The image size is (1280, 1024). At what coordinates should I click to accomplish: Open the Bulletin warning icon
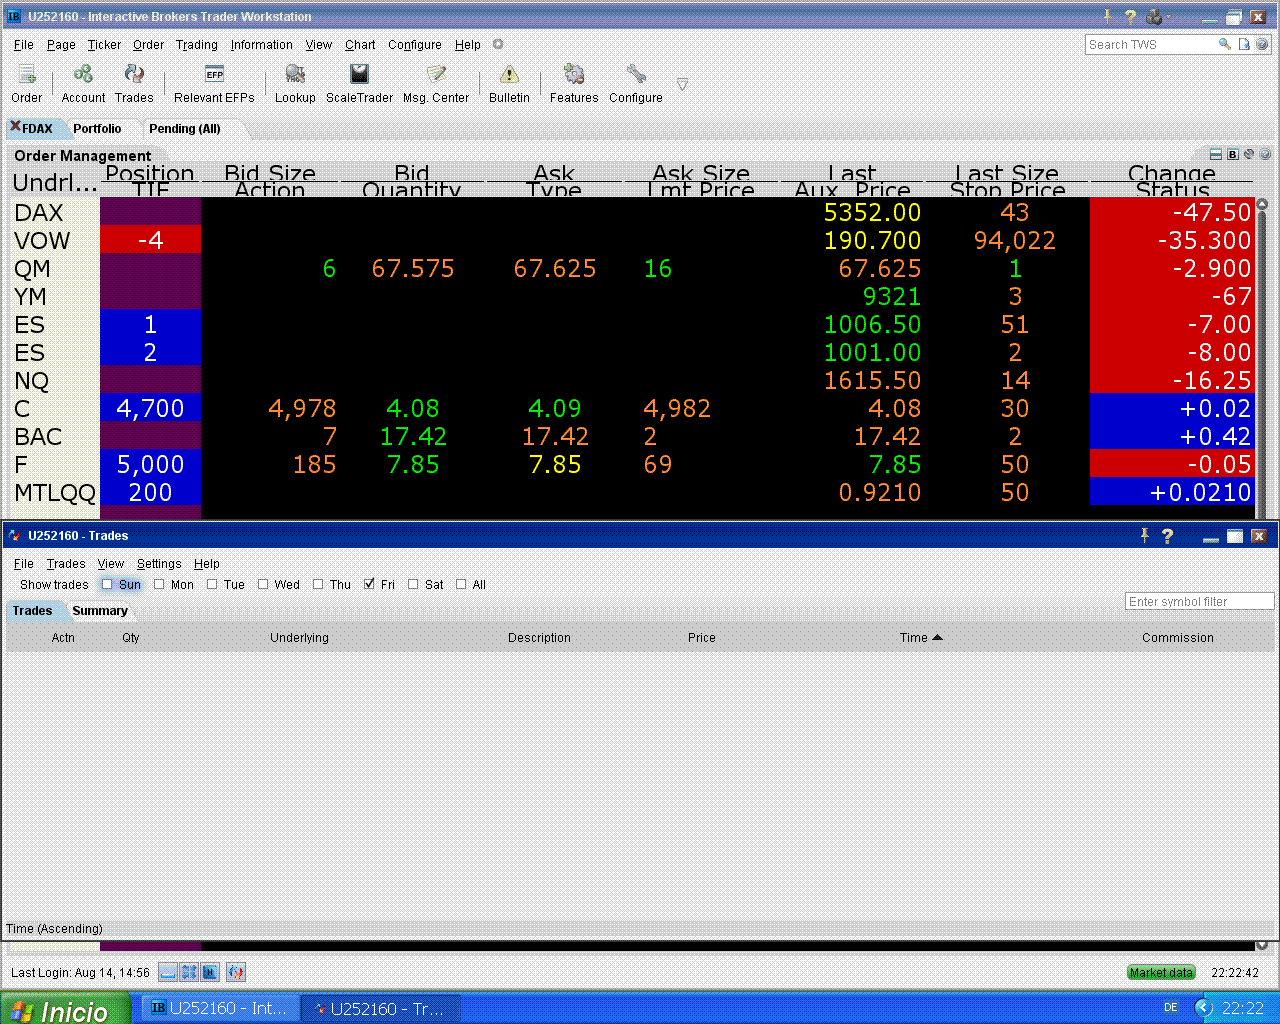tap(509, 84)
